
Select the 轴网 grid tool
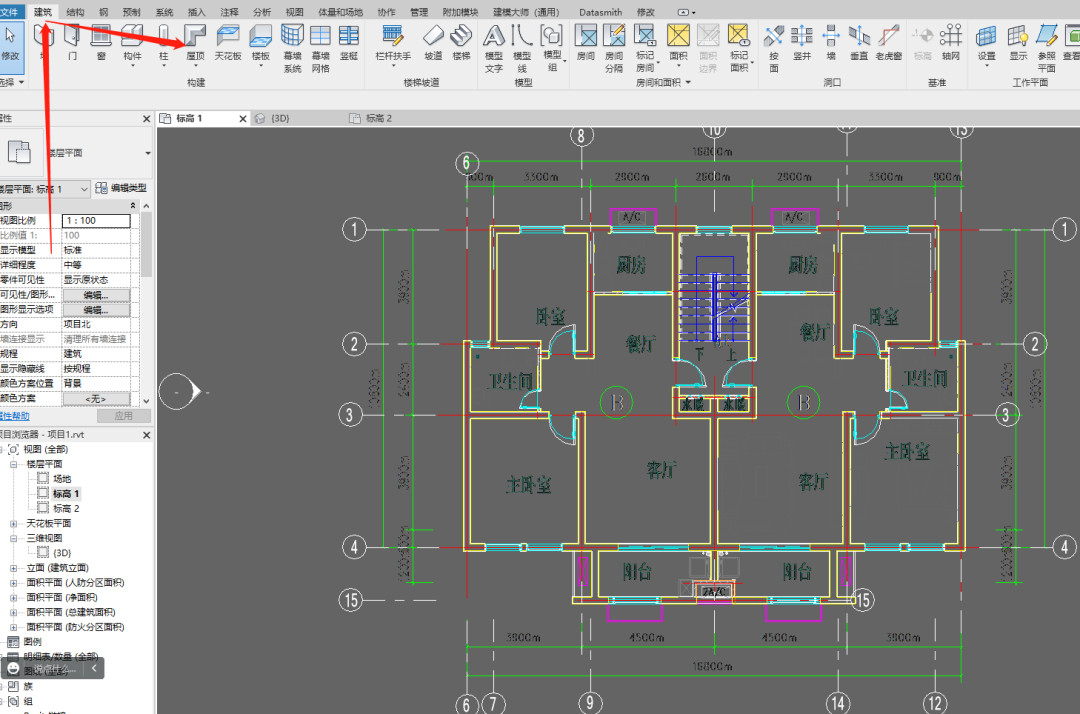[x=951, y=43]
